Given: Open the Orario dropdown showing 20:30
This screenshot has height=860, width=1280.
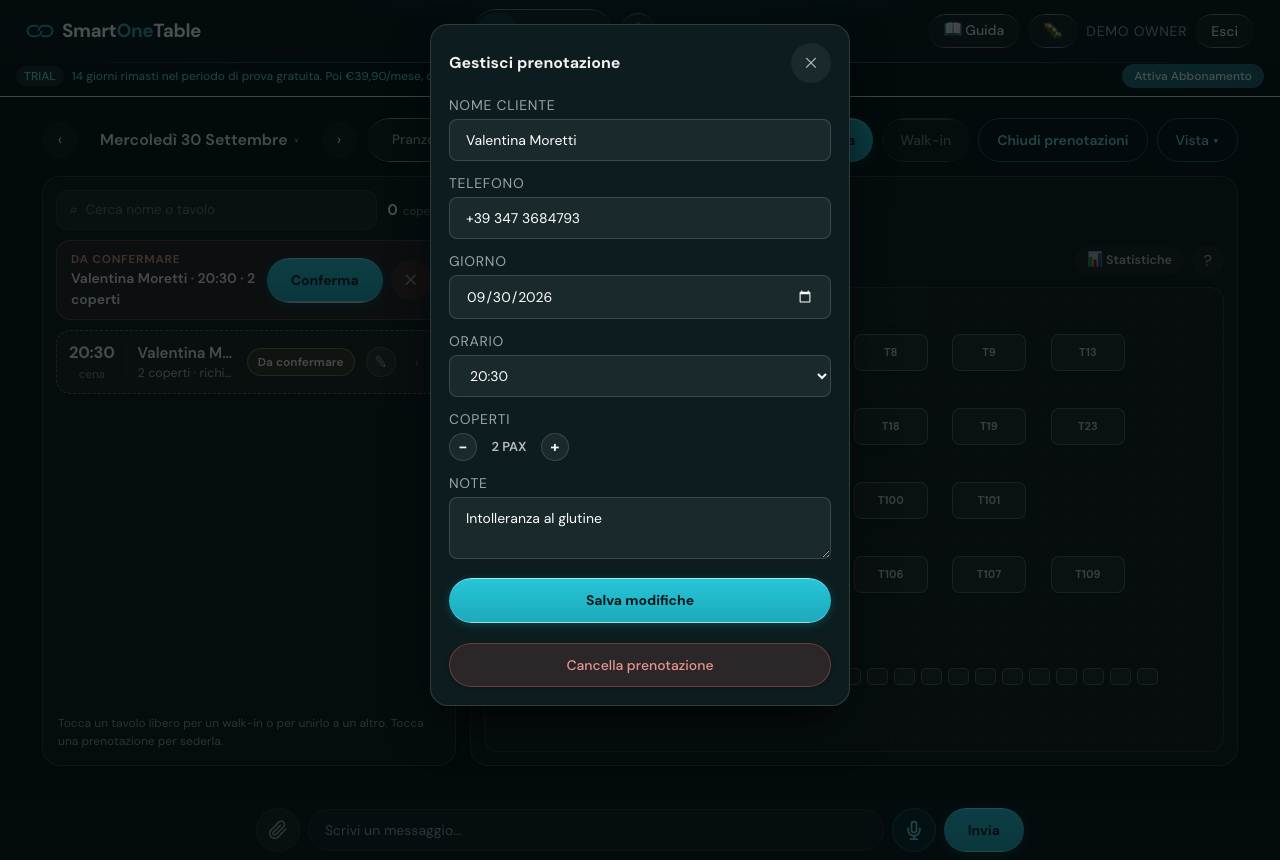Looking at the screenshot, I should click(640, 376).
